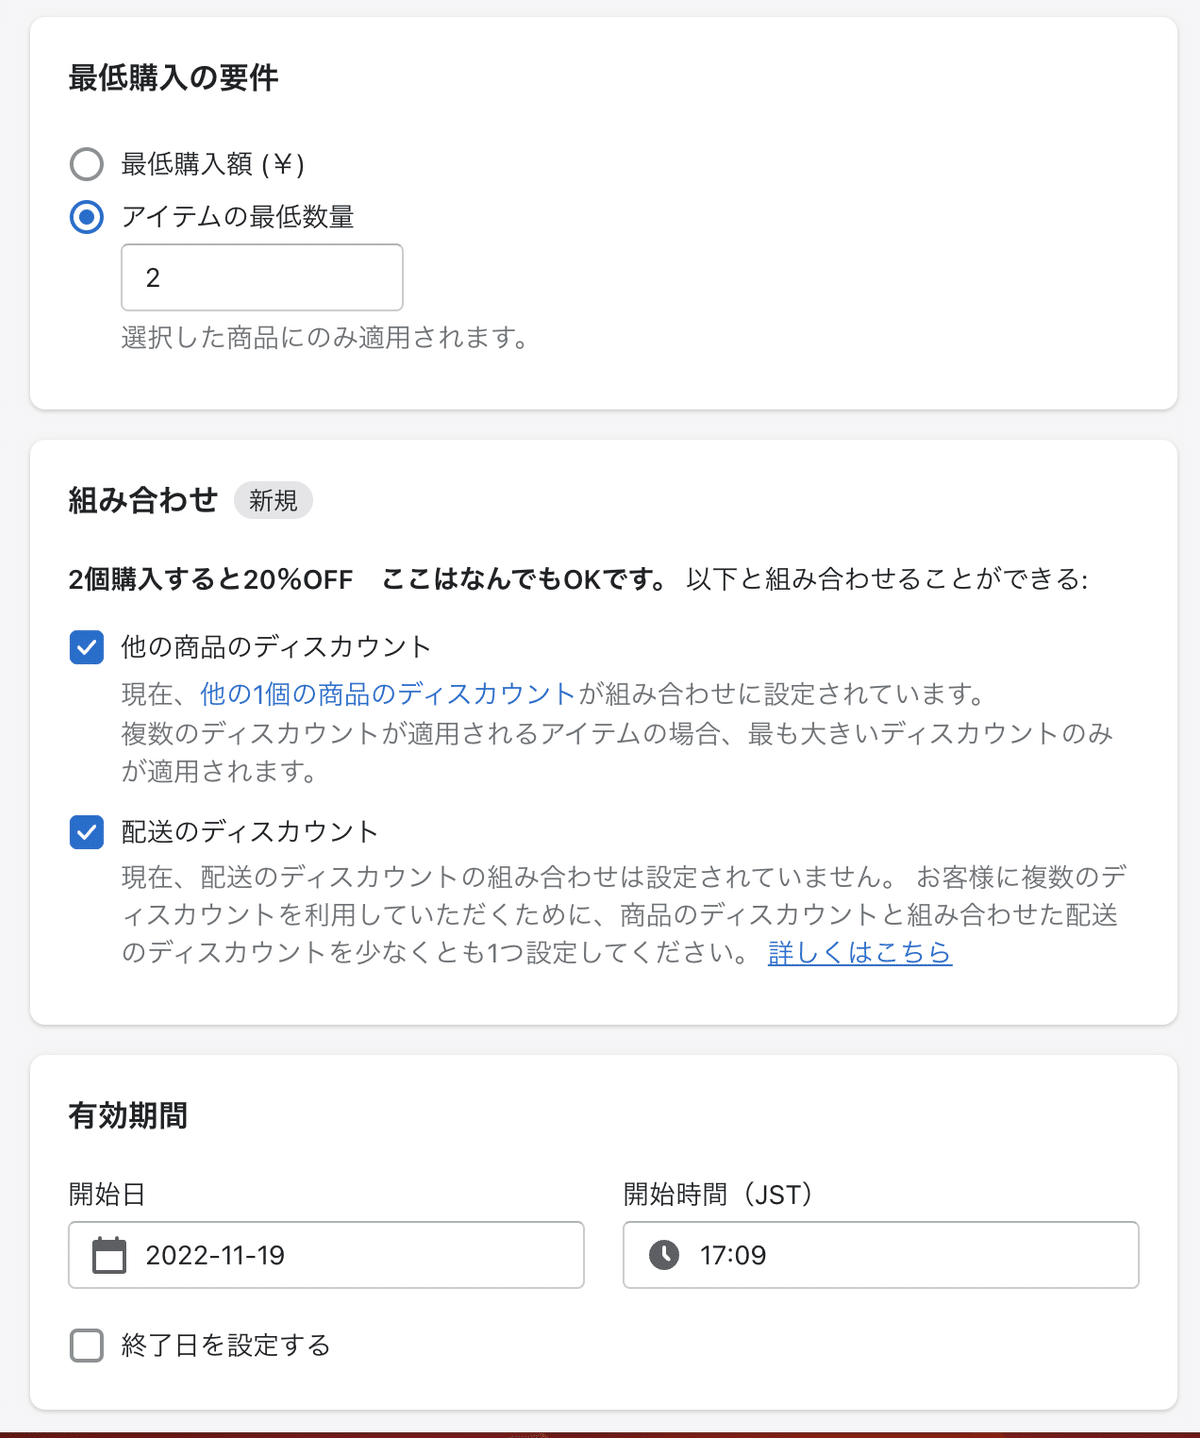1200x1438 pixels.
Task: Click the minimum item quantity field showing 2
Action: (262, 277)
